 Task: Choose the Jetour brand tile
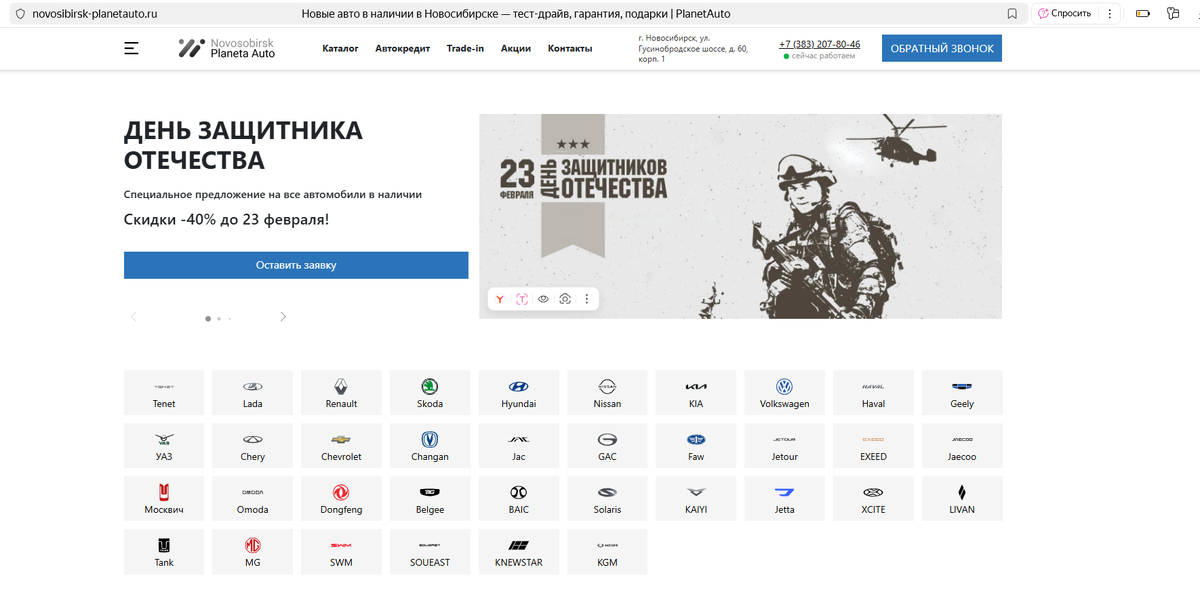[785, 445]
